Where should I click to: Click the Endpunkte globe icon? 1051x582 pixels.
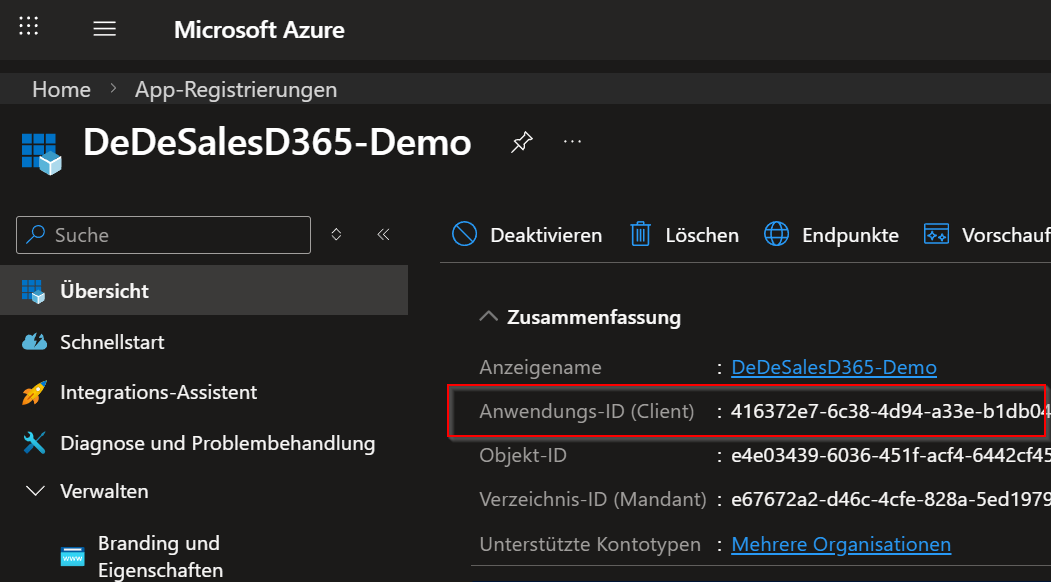click(776, 234)
